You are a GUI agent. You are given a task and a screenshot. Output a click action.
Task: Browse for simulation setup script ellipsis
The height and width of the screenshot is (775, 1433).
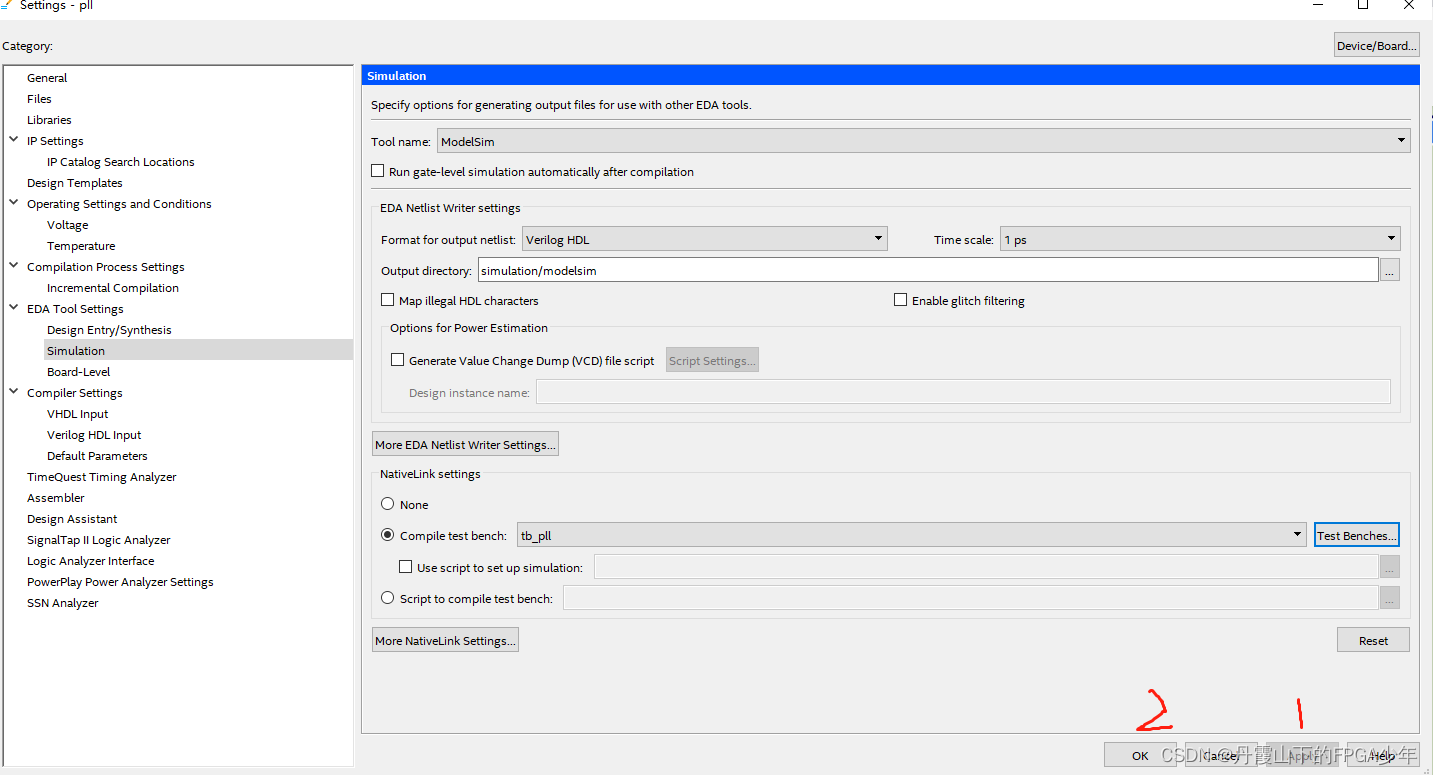[x=1389, y=567]
